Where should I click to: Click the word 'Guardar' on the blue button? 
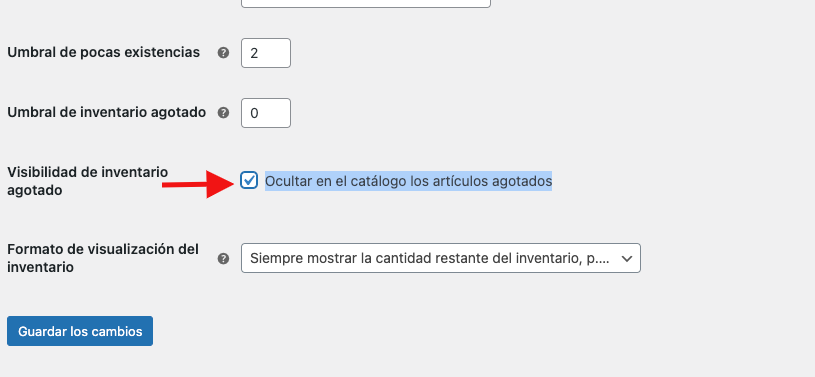(x=43, y=332)
